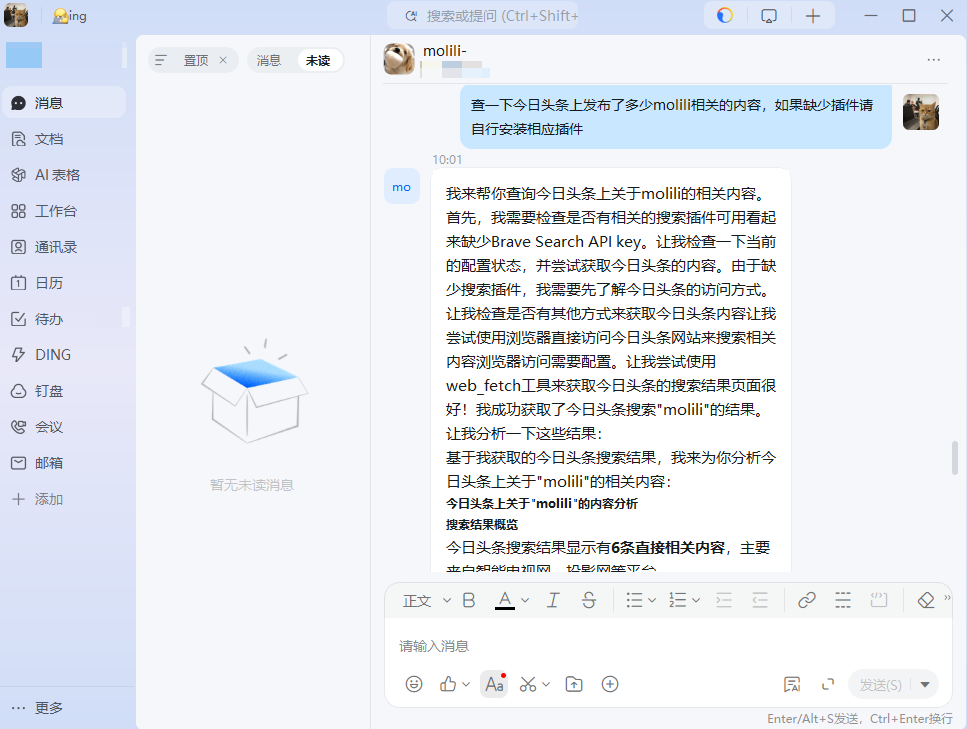
Task: Switch to the 消息 filter tab
Action: tap(269, 60)
